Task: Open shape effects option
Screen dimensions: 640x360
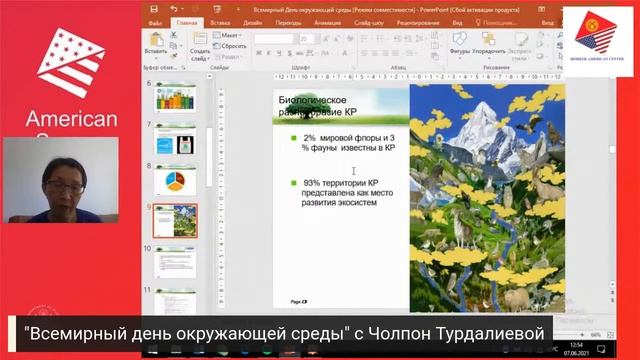Action: [x=541, y=56]
